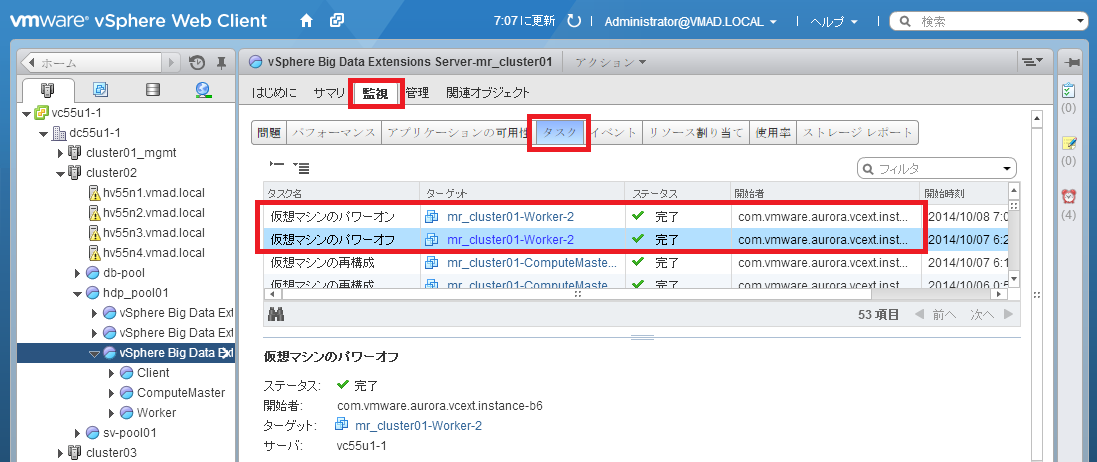Open the フィルタ filter dropdown arrow
Viewport: 1097px width, 462px height.
click(1007, 169)
